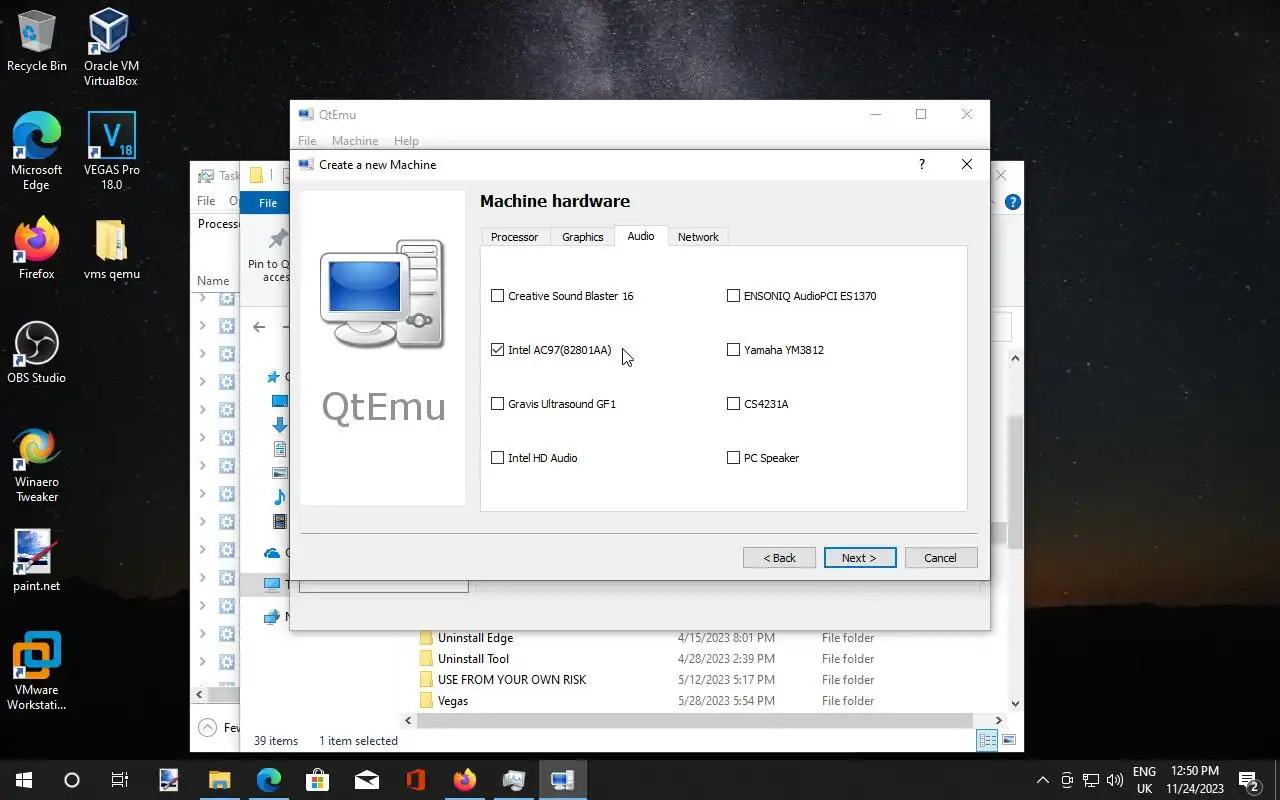Open Task View from the taskbar

pos(120,780)
